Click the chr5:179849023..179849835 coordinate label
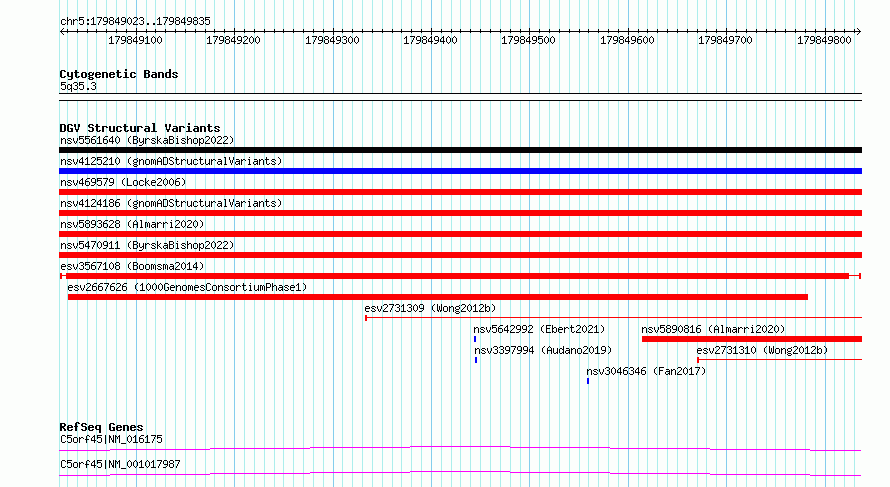Image resolution: width=890 pixels, height=487 pixels. tap(135, 21)
